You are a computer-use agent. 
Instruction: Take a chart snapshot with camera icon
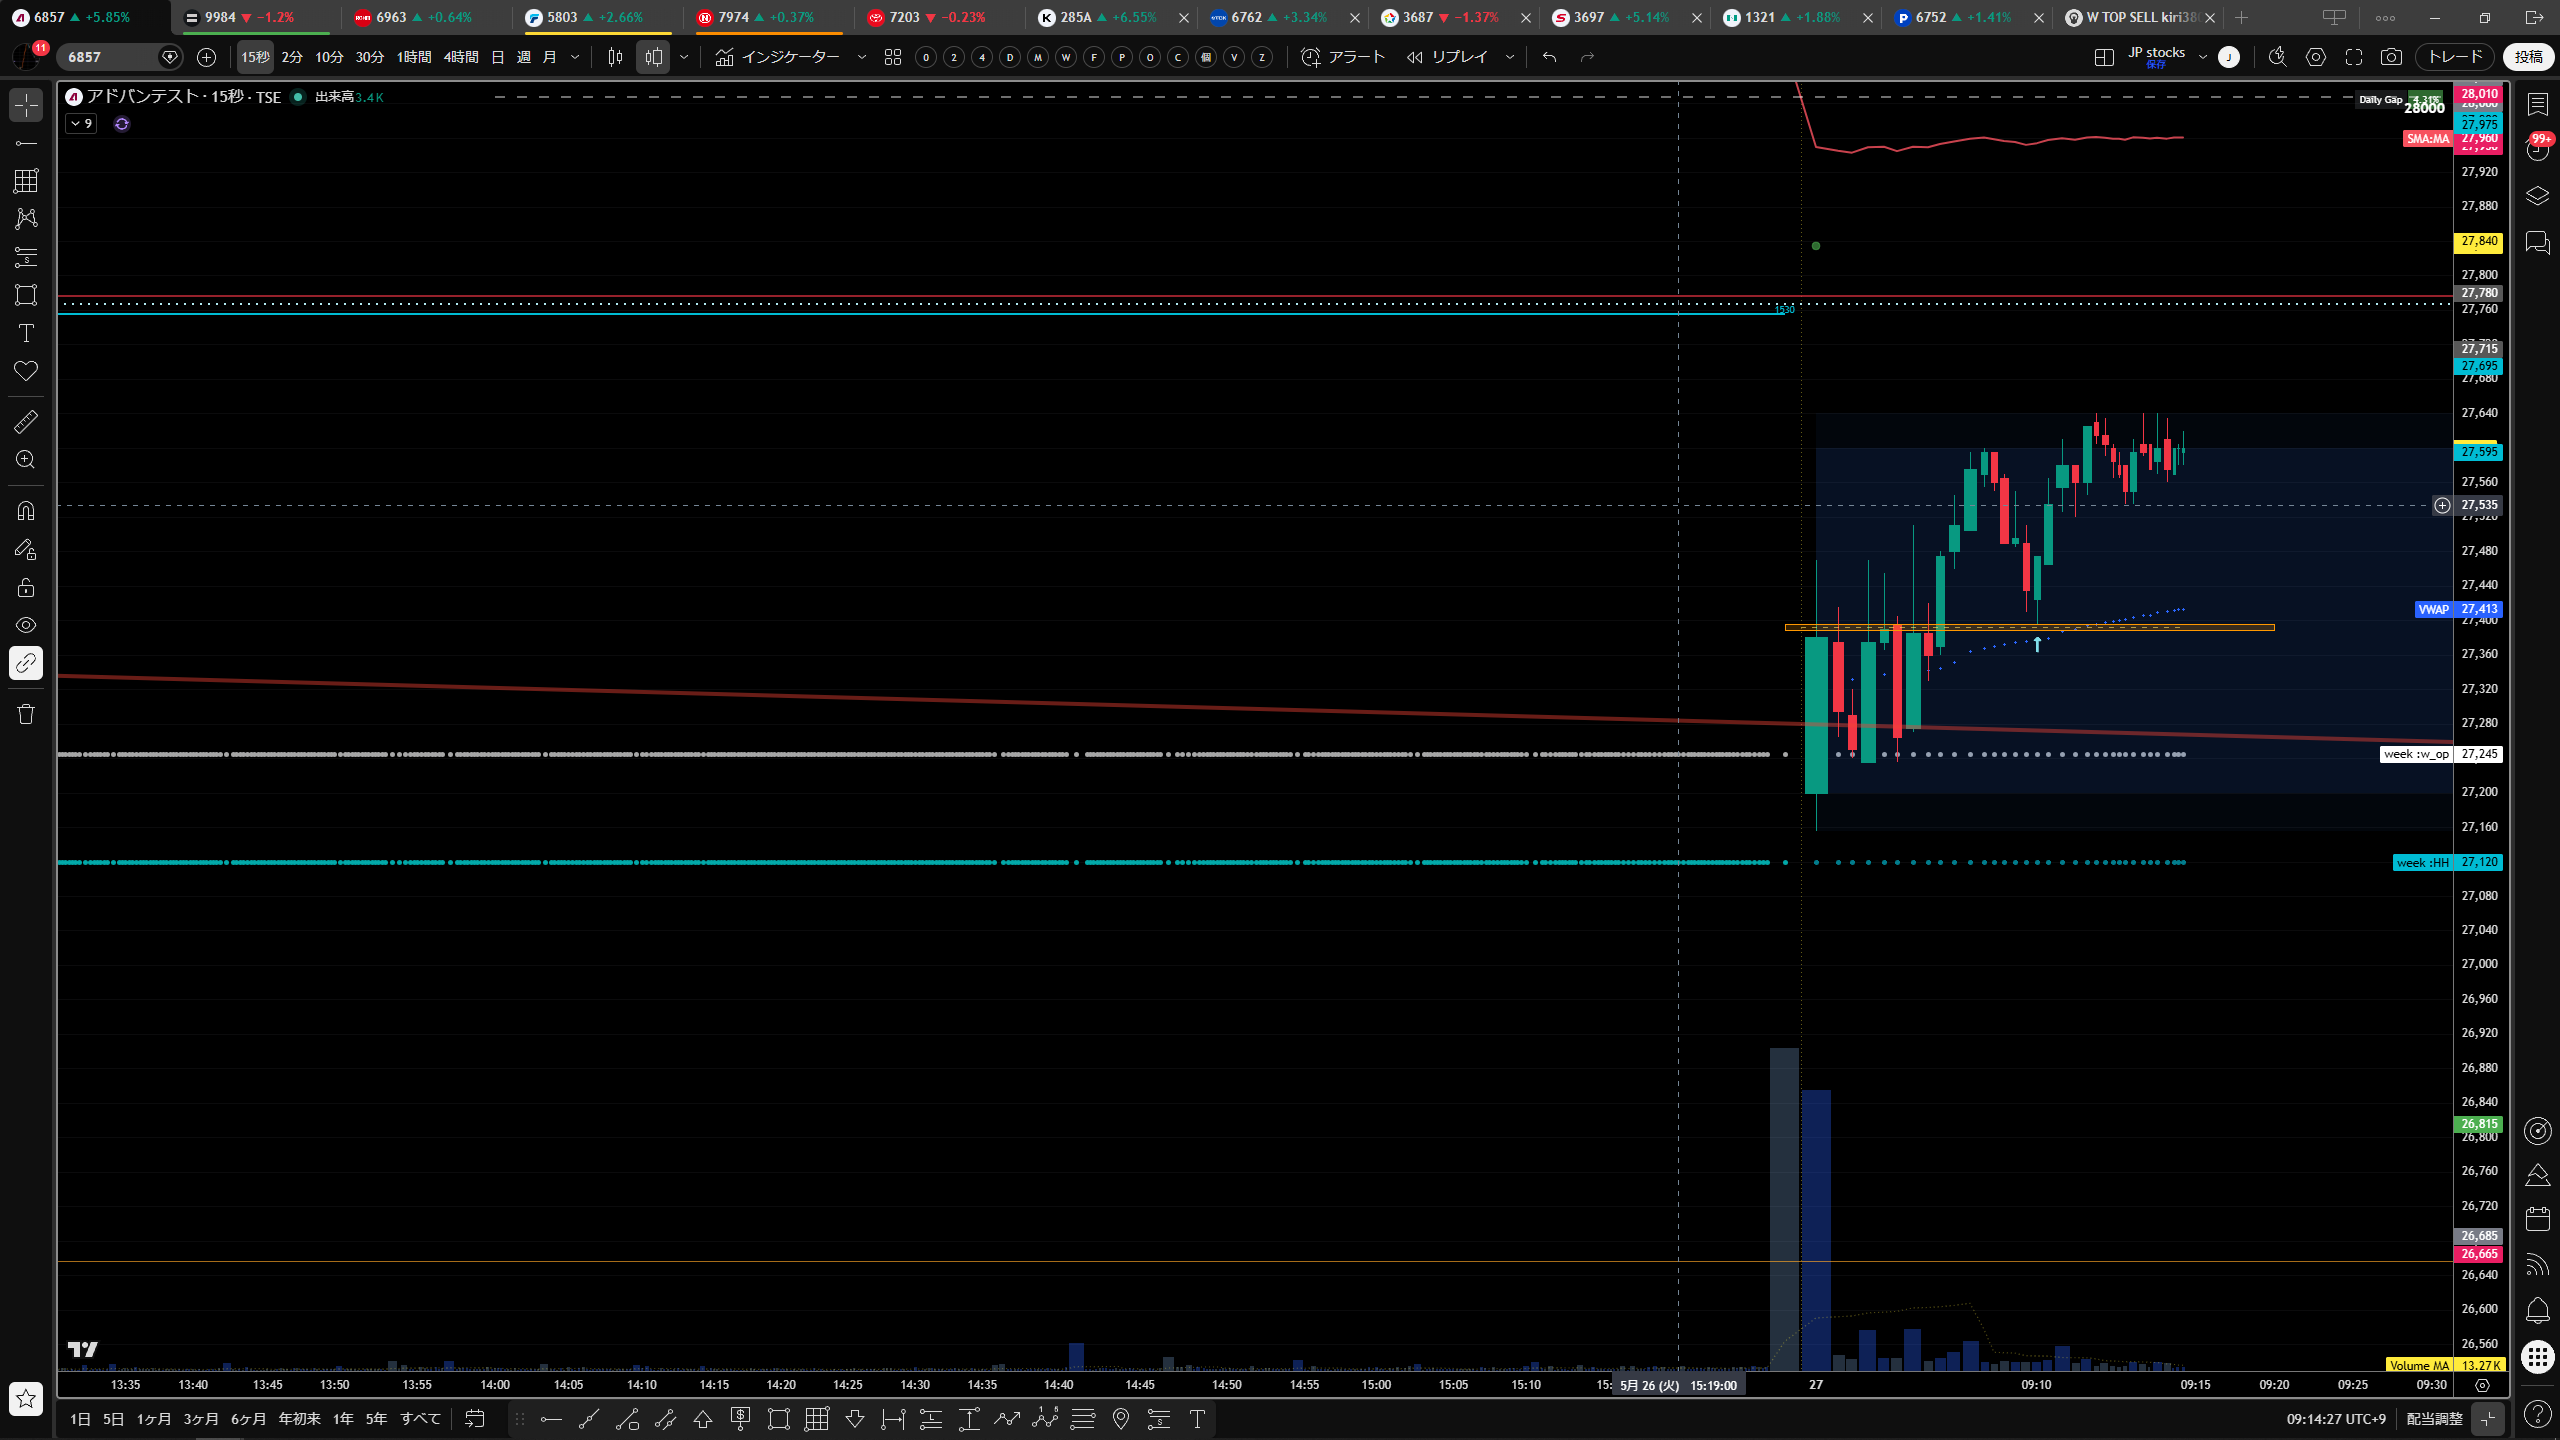pyautogui.click(x=2391, y=57)
